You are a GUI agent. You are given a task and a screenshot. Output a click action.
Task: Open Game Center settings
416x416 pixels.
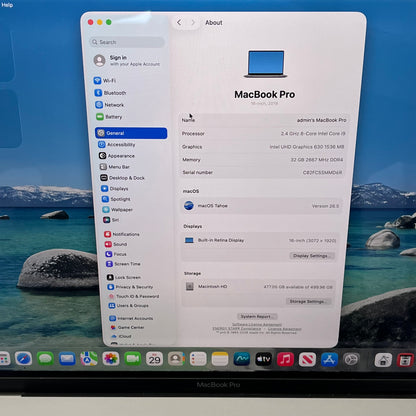[x=127, y=327]
